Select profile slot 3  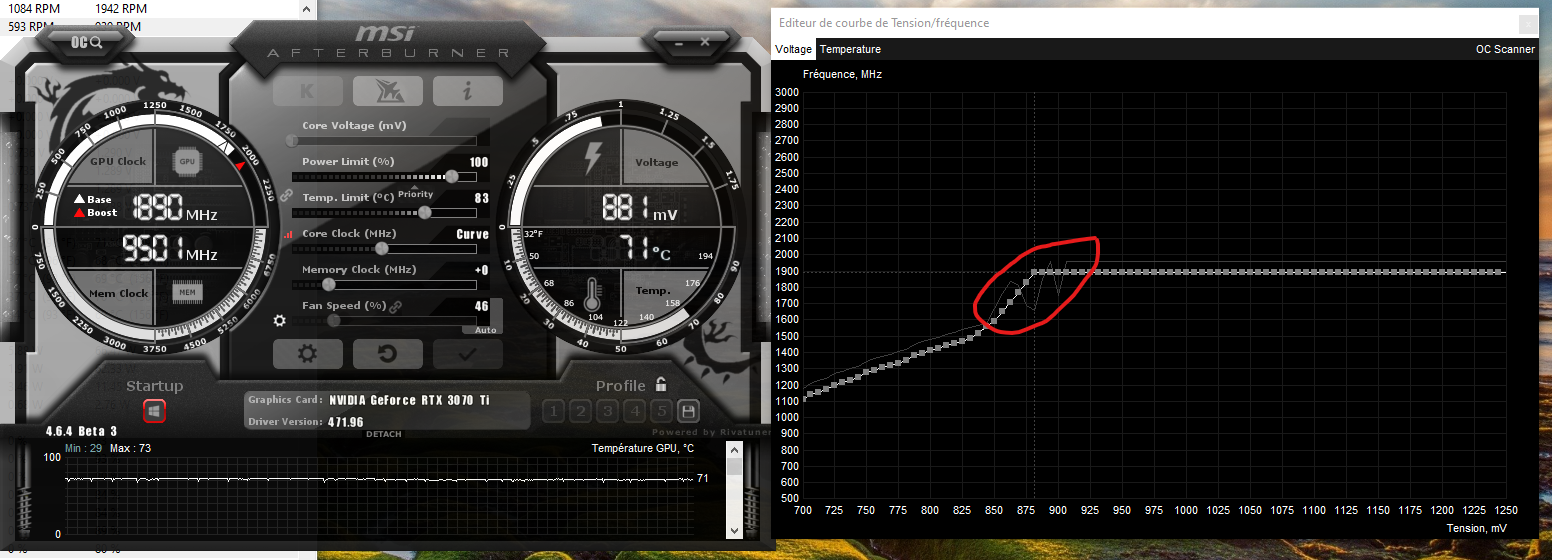pyautogui.click(x=607, y=410)
